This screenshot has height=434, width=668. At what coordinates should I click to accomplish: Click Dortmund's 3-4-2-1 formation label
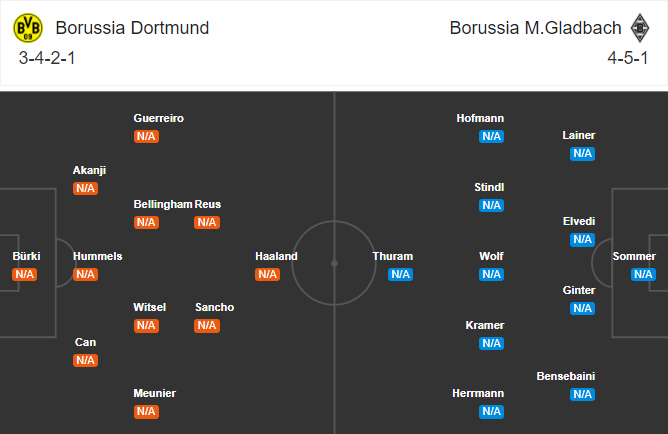click(47, 58)
